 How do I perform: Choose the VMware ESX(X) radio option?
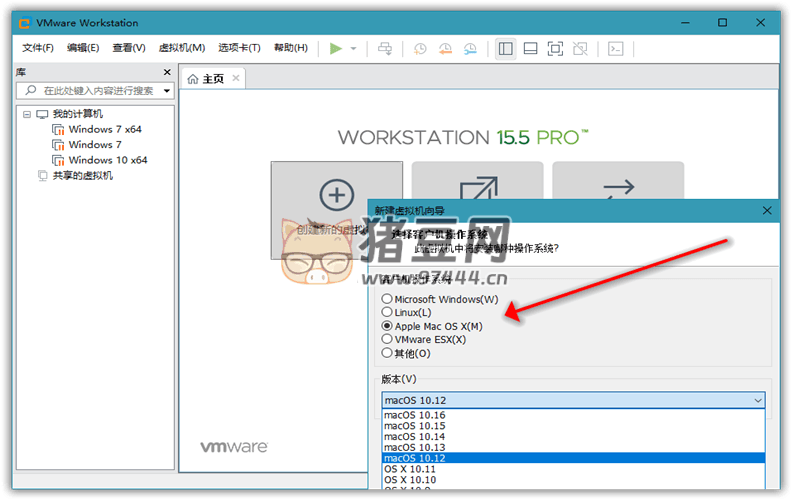(387, 339)
